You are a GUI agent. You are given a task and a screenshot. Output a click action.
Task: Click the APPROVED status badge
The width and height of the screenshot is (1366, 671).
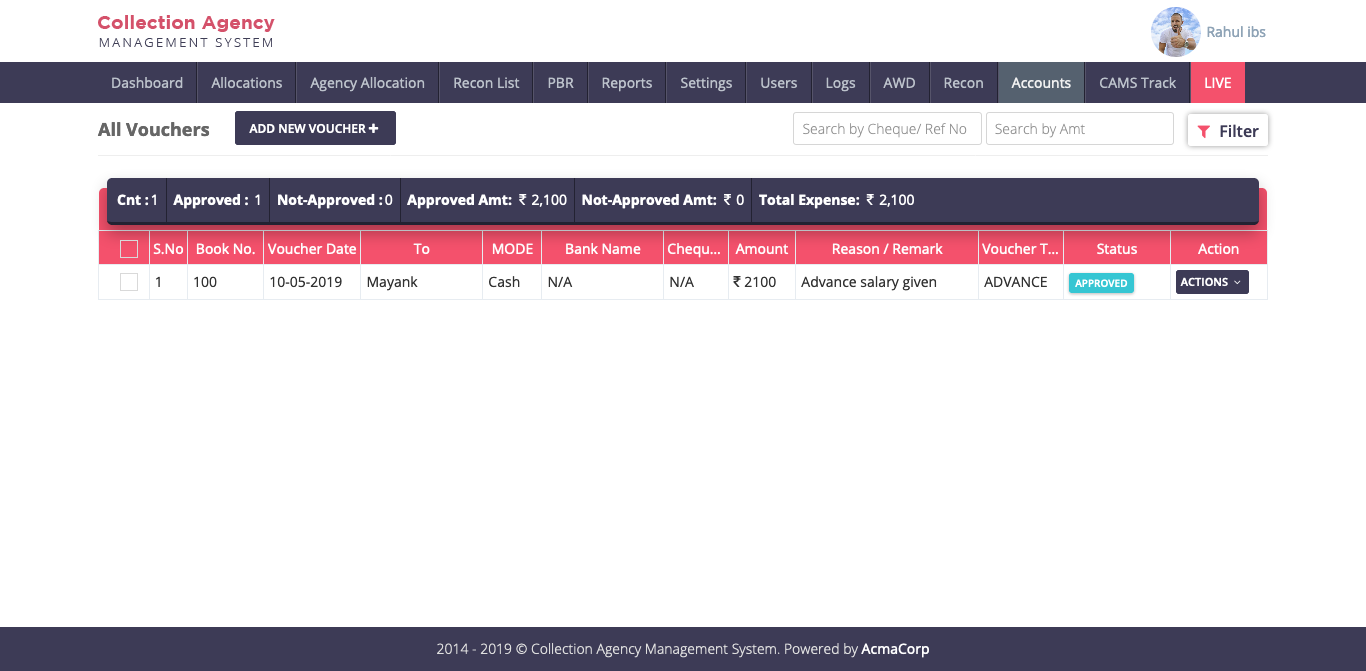point(1101,283)
